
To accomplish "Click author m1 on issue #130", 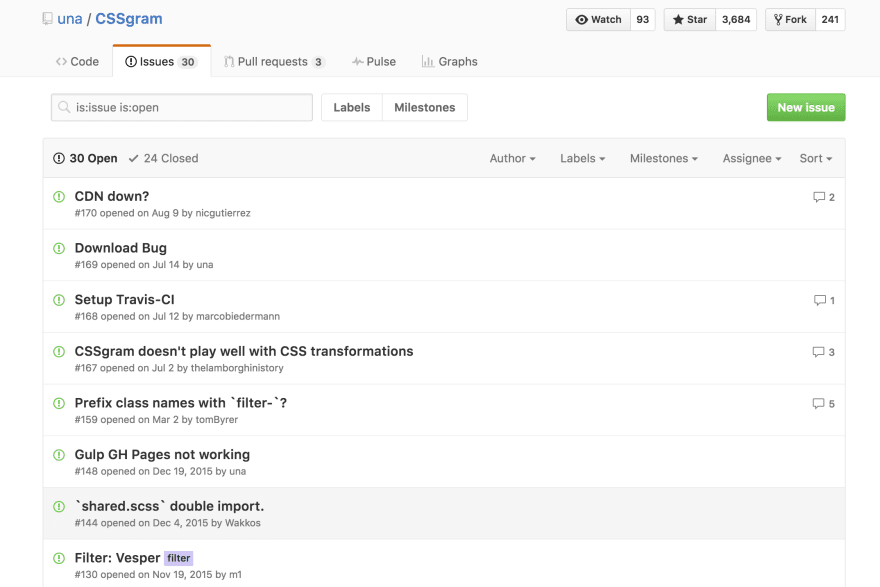I will 235,575.
